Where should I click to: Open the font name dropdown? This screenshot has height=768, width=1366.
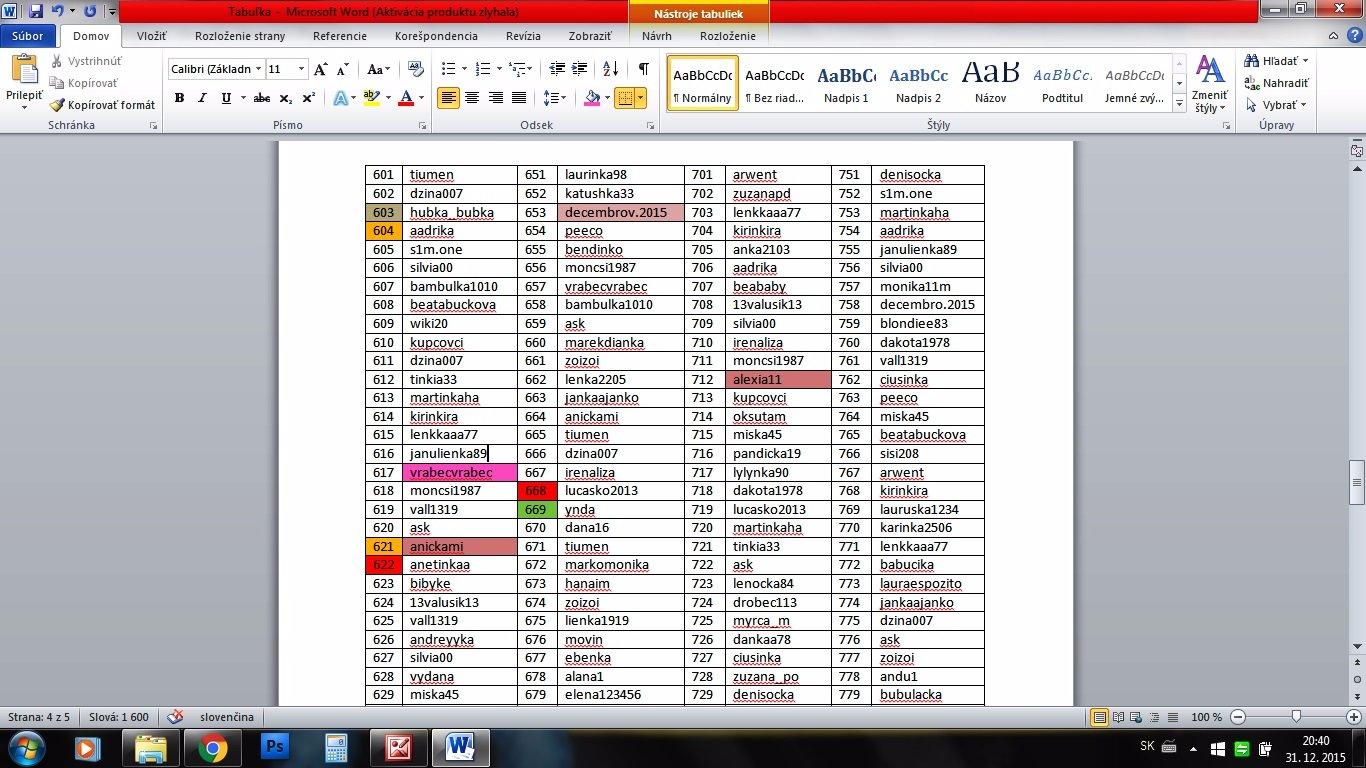(x=258, y=69)
